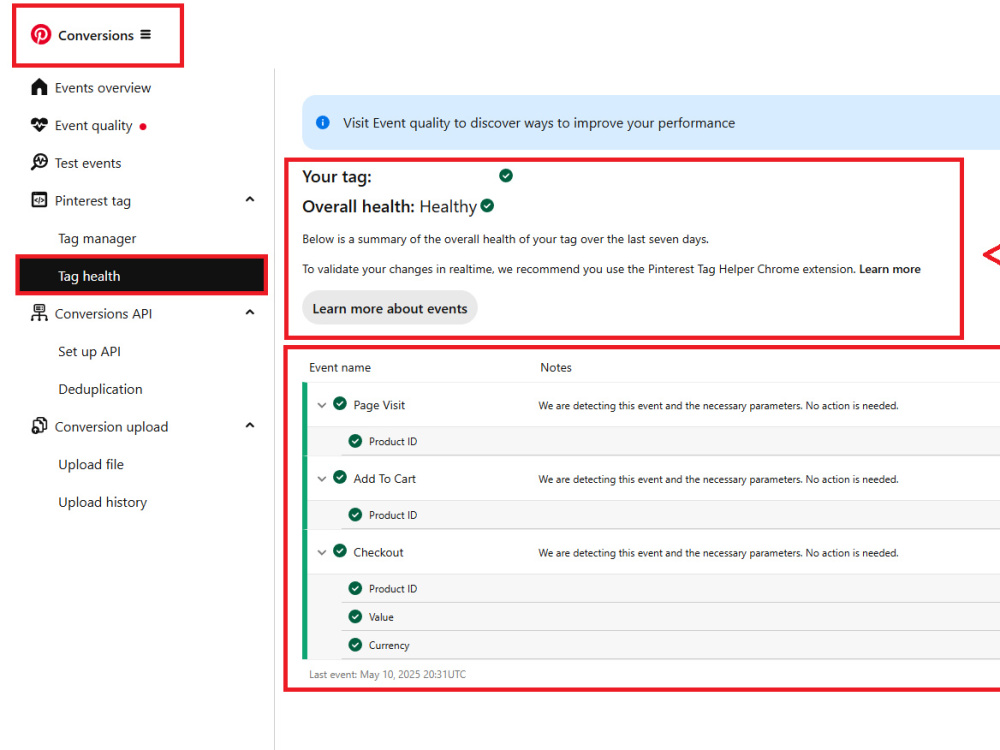Click the Event quality heart-pulse icon
Image resolution: width=1000 pixels, height=750 pixels.
pyautogui.click(x=39, y=124)
